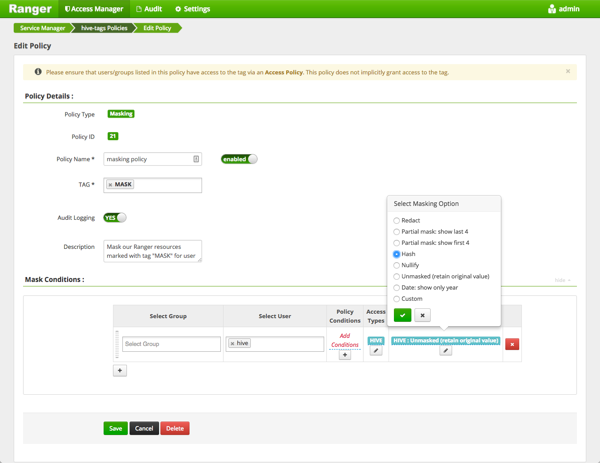Click the Select Masking Option popup title
The image size is (600, 463).
(426, 204)
